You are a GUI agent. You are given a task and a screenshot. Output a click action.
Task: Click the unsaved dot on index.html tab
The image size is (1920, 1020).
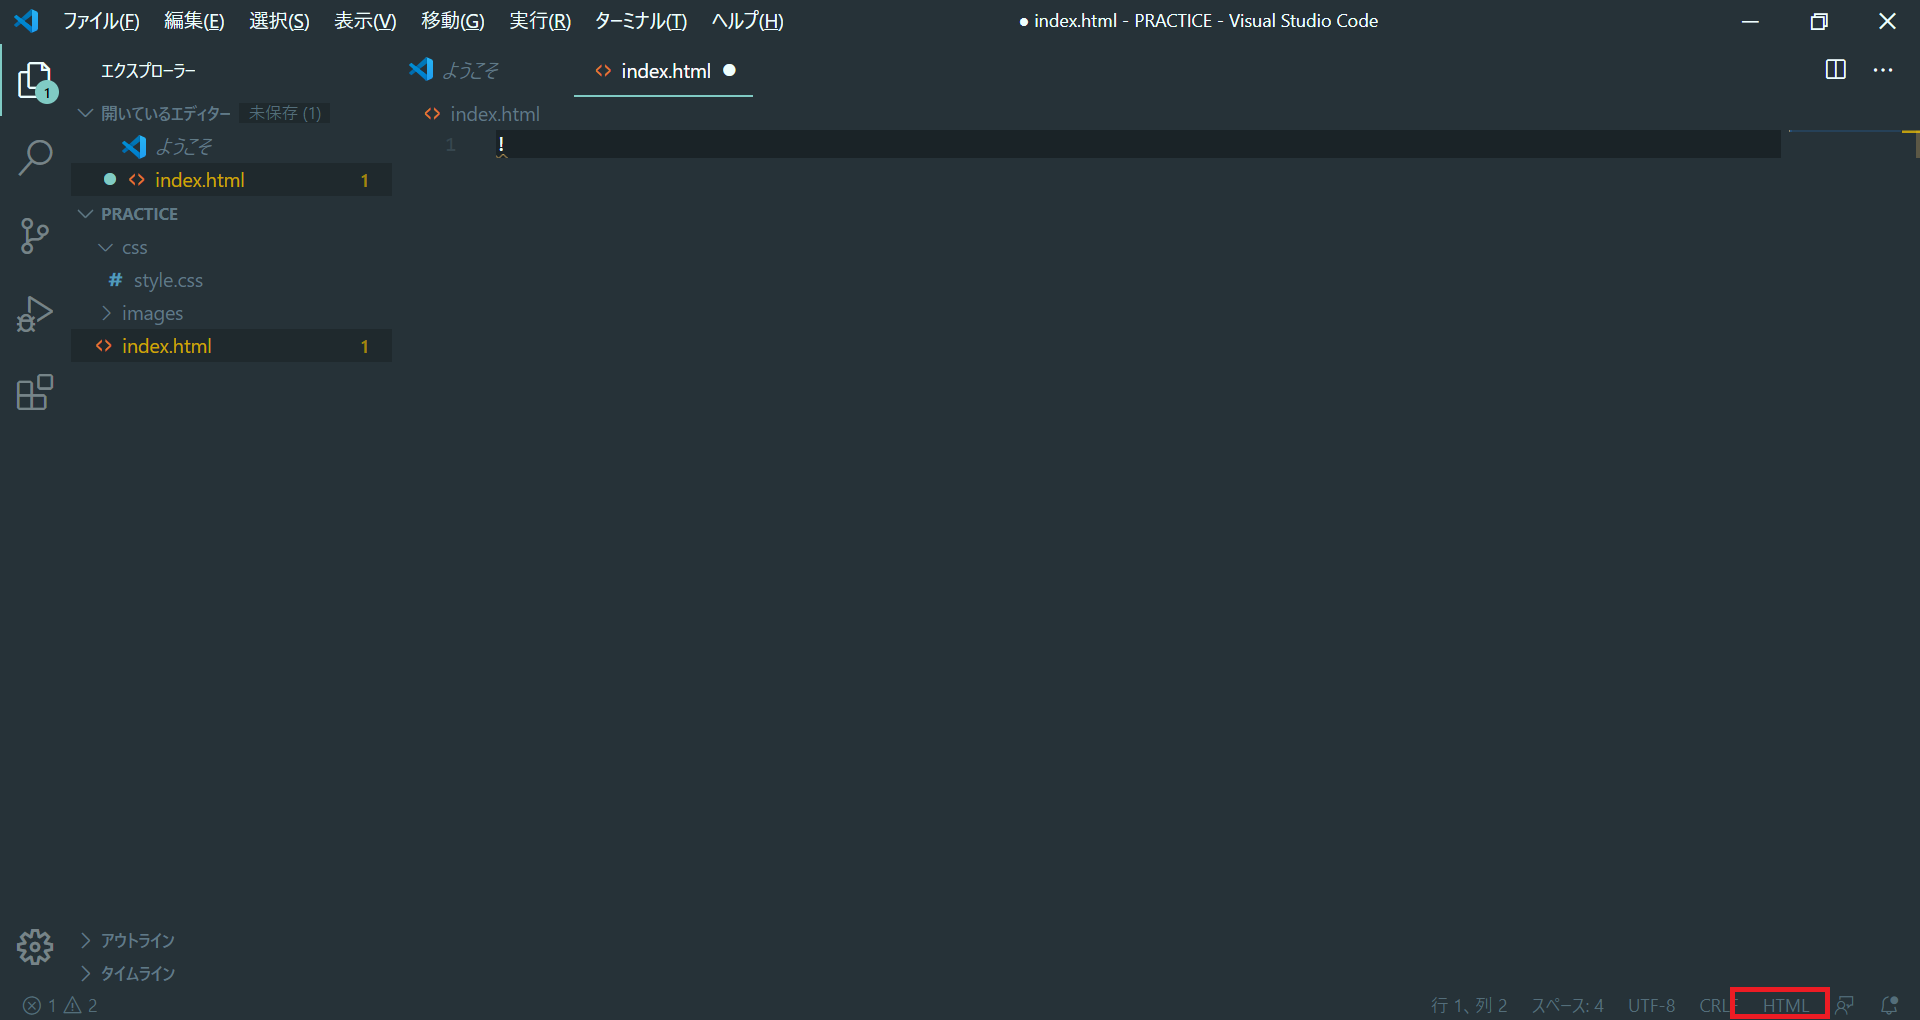click(x=729, y=70)
